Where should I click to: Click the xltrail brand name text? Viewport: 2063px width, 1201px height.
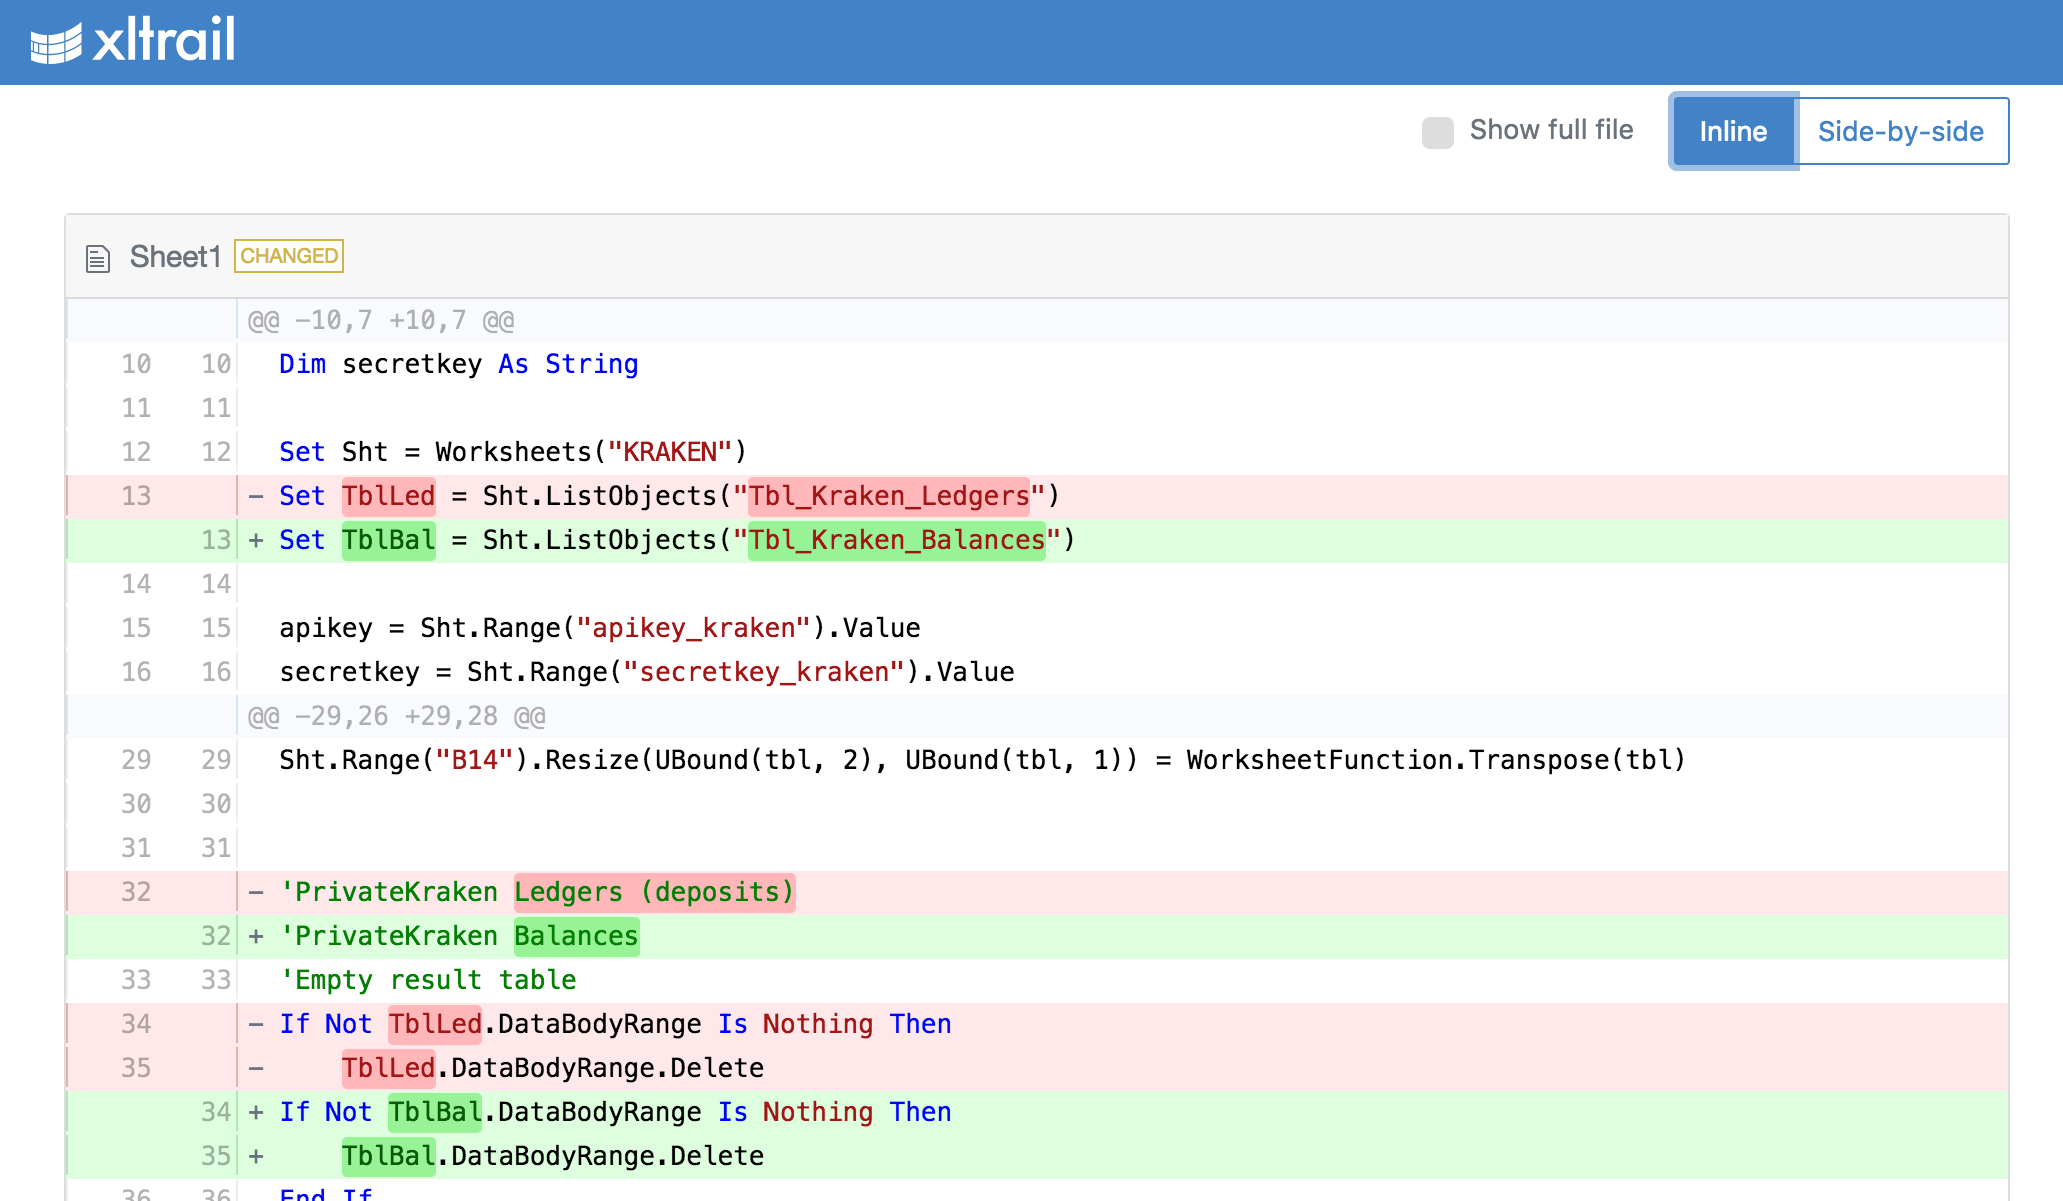point(164,40)
